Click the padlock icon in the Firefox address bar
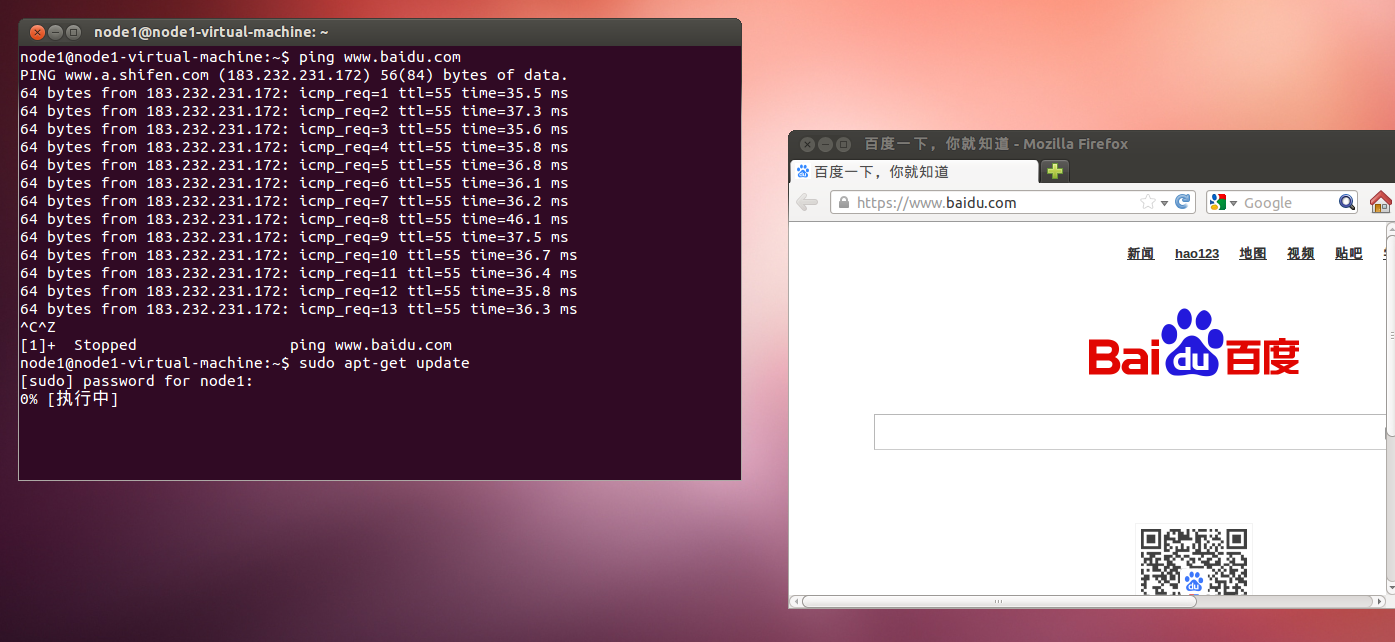The image size is (1395, 642). (x=844, y=203)
